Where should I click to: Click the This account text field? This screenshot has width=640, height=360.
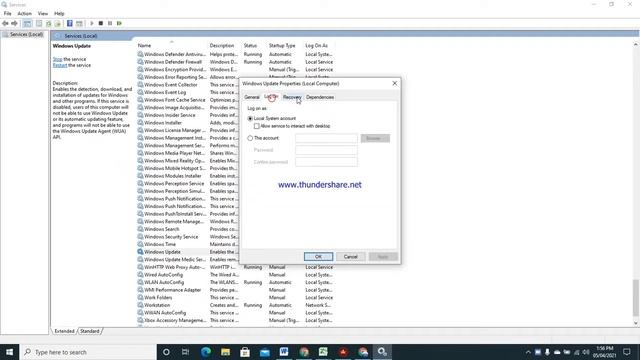(x=326, y=138)
